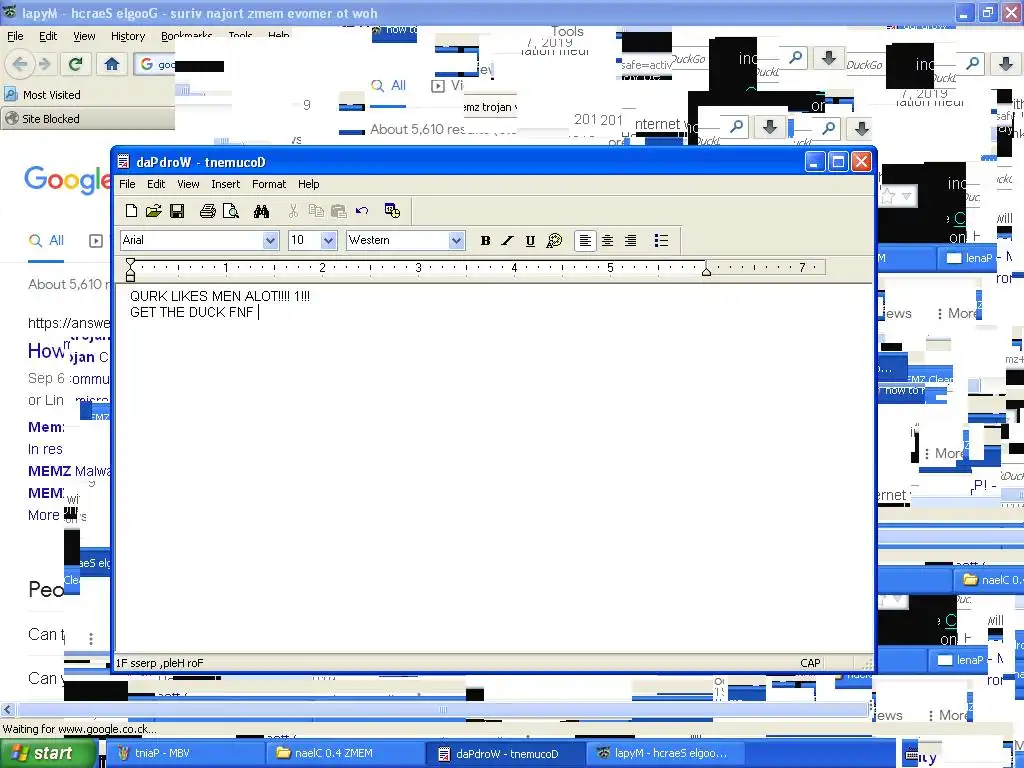Click the right indent marker on the ruler

coord(706,271)
